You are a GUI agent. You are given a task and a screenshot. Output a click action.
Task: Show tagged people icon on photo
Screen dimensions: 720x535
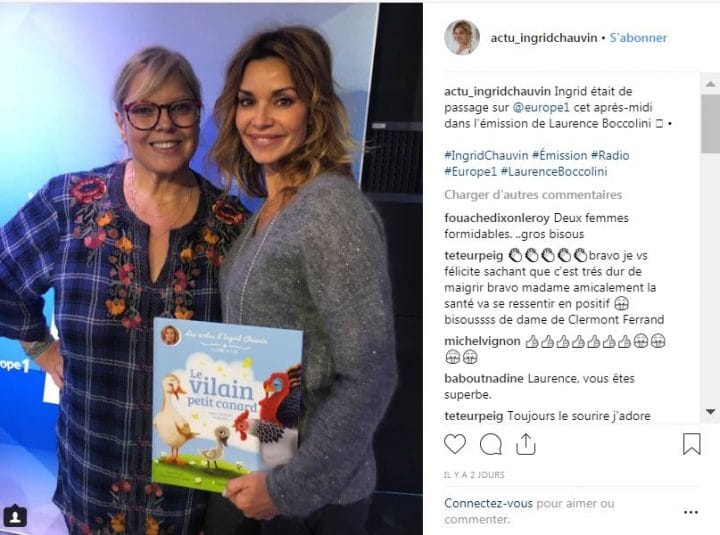[x=15, y=517]
